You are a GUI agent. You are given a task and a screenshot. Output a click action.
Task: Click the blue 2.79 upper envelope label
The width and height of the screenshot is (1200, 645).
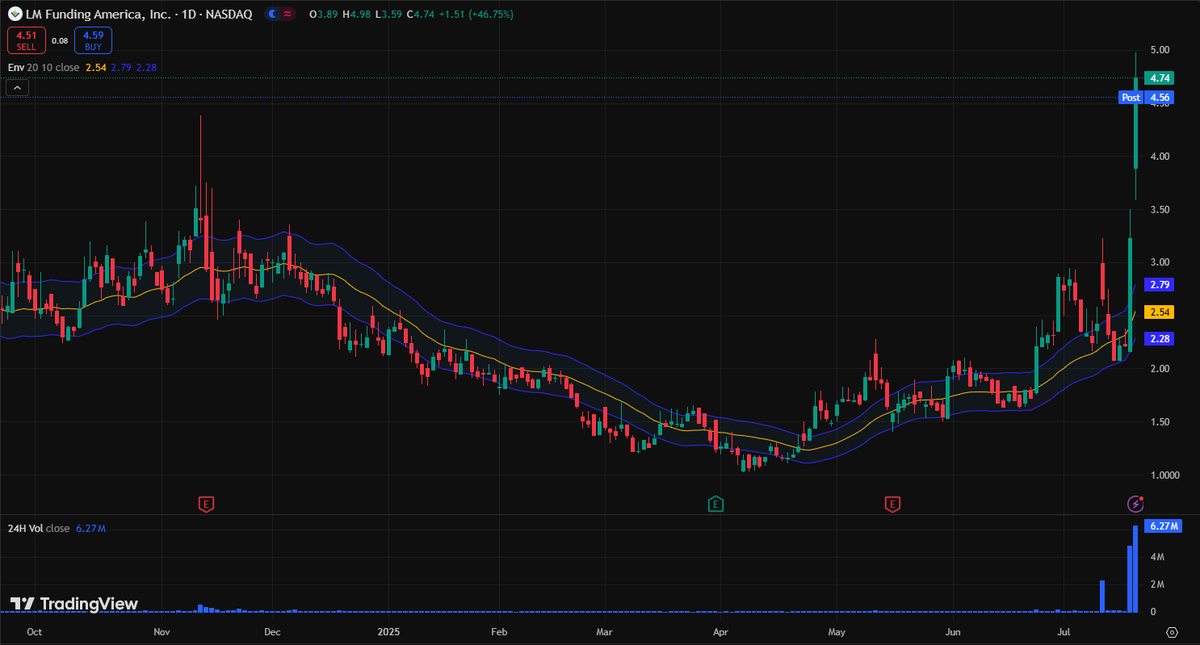pos(1161,285)
